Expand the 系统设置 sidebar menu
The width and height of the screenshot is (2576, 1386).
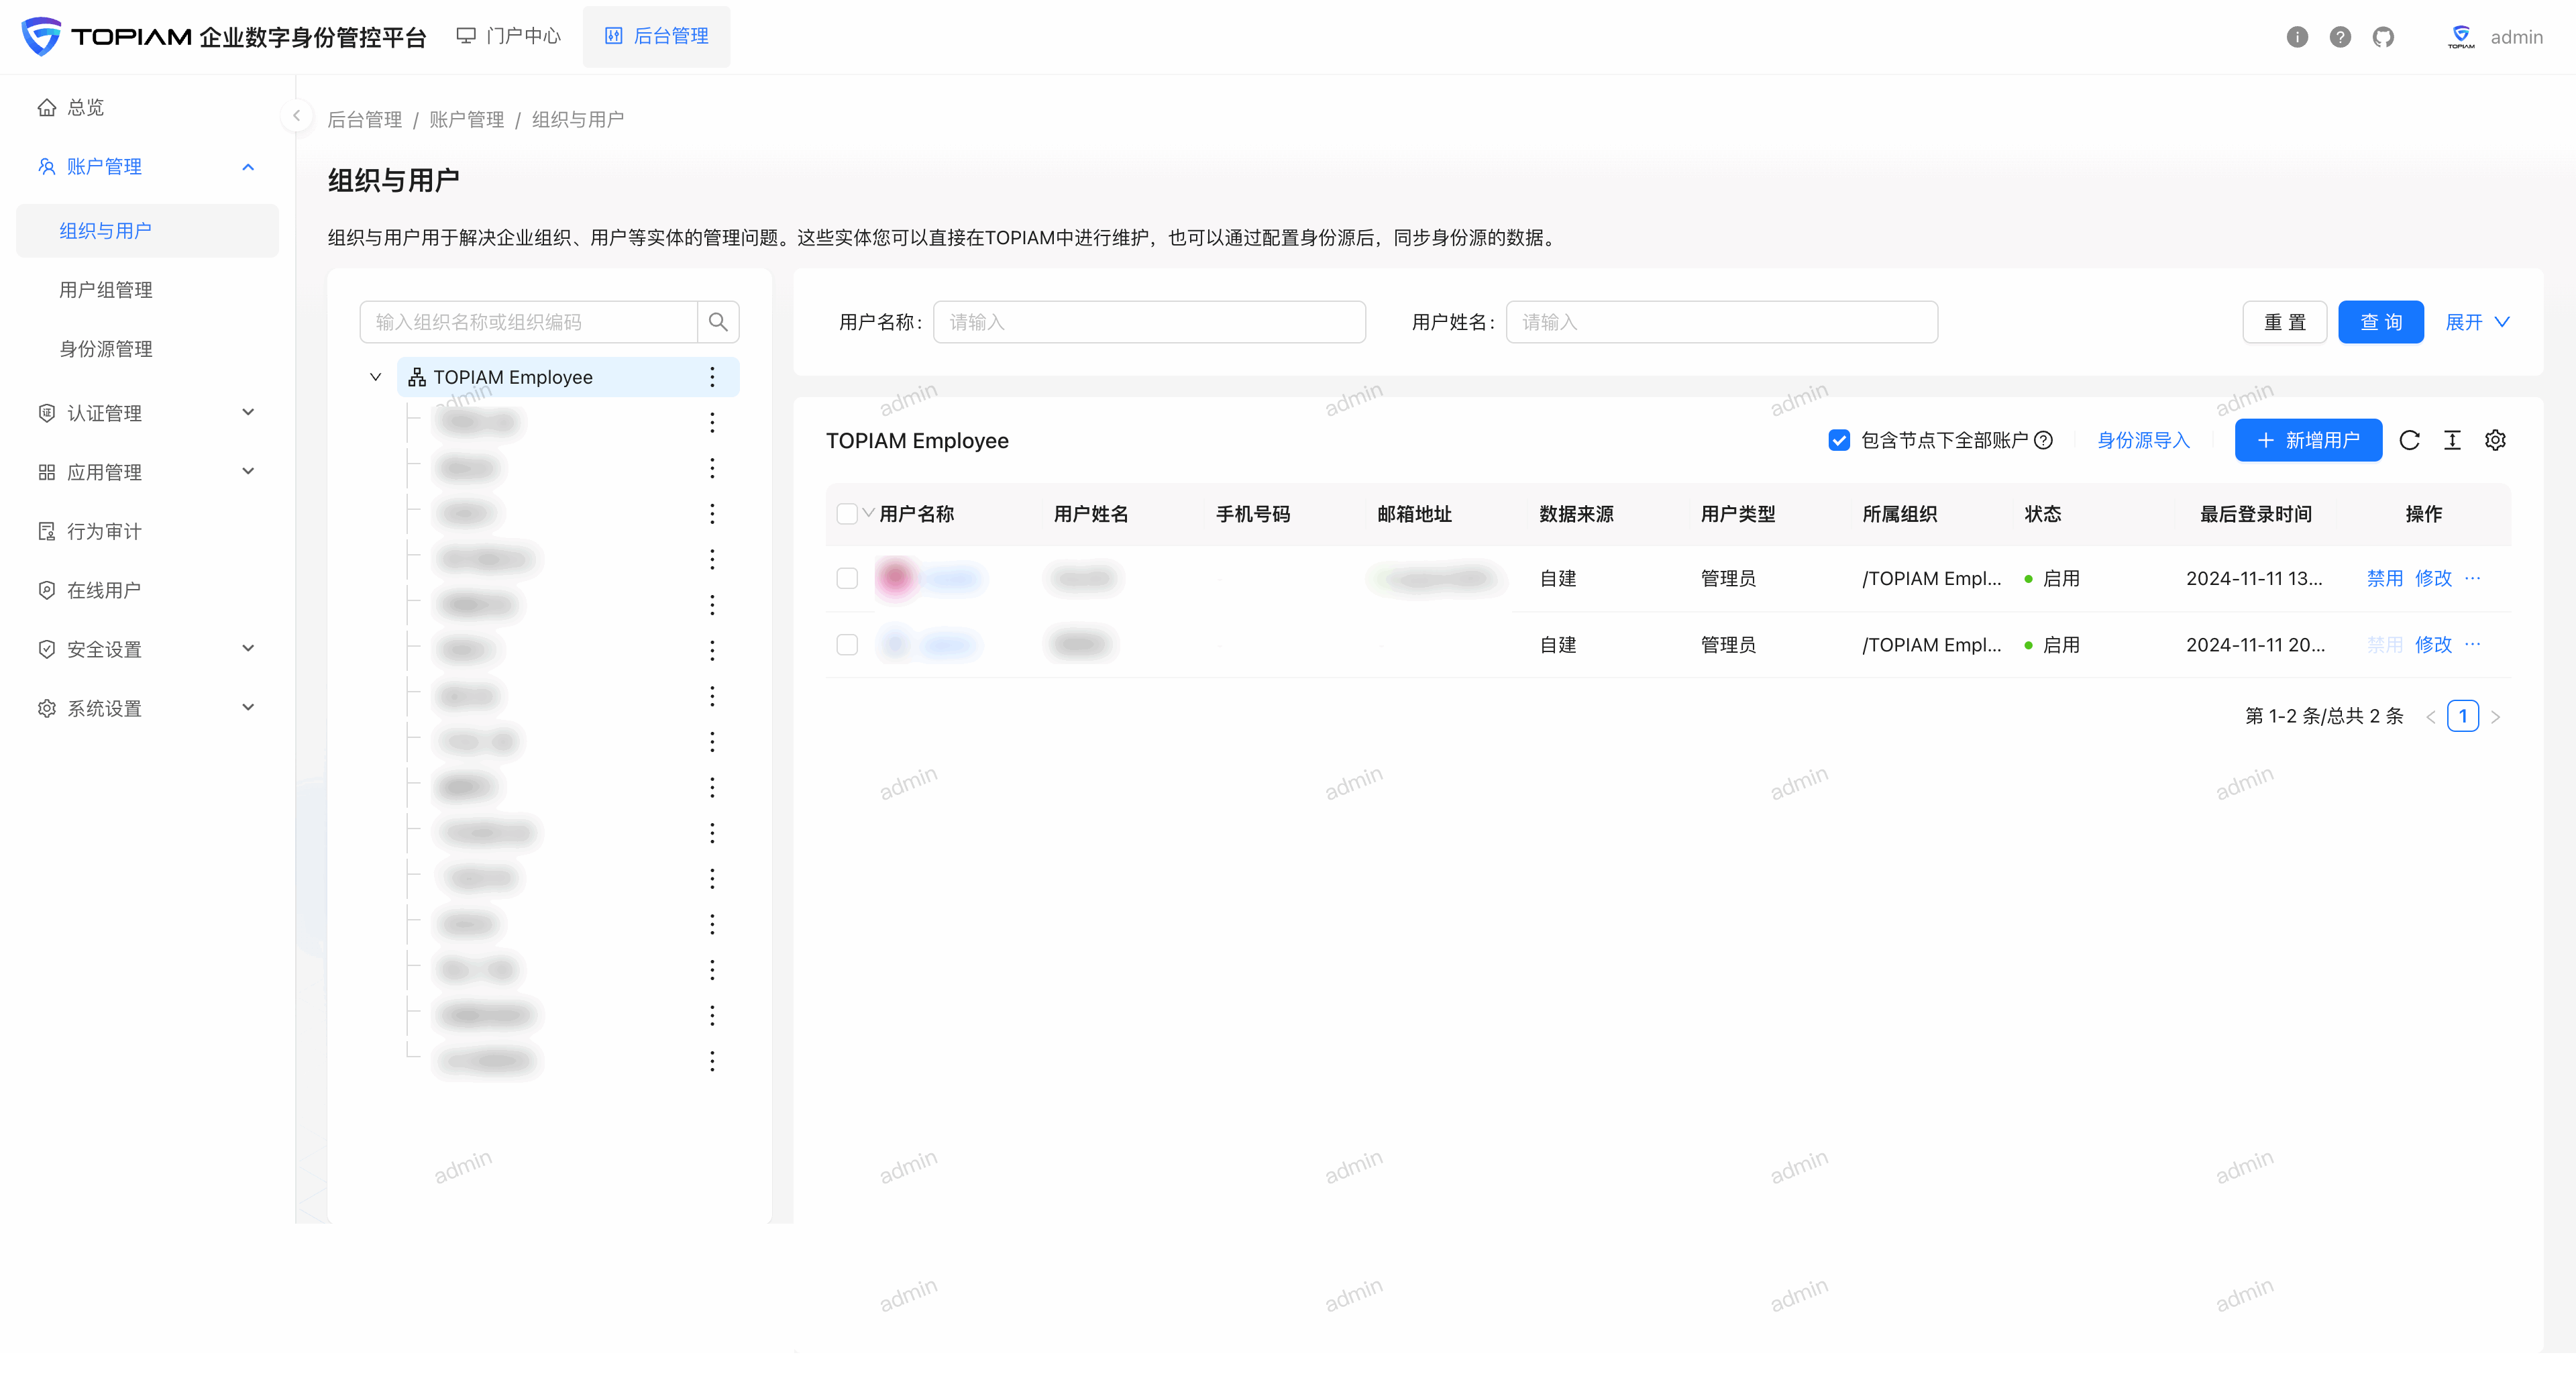[x=248, y=707]
